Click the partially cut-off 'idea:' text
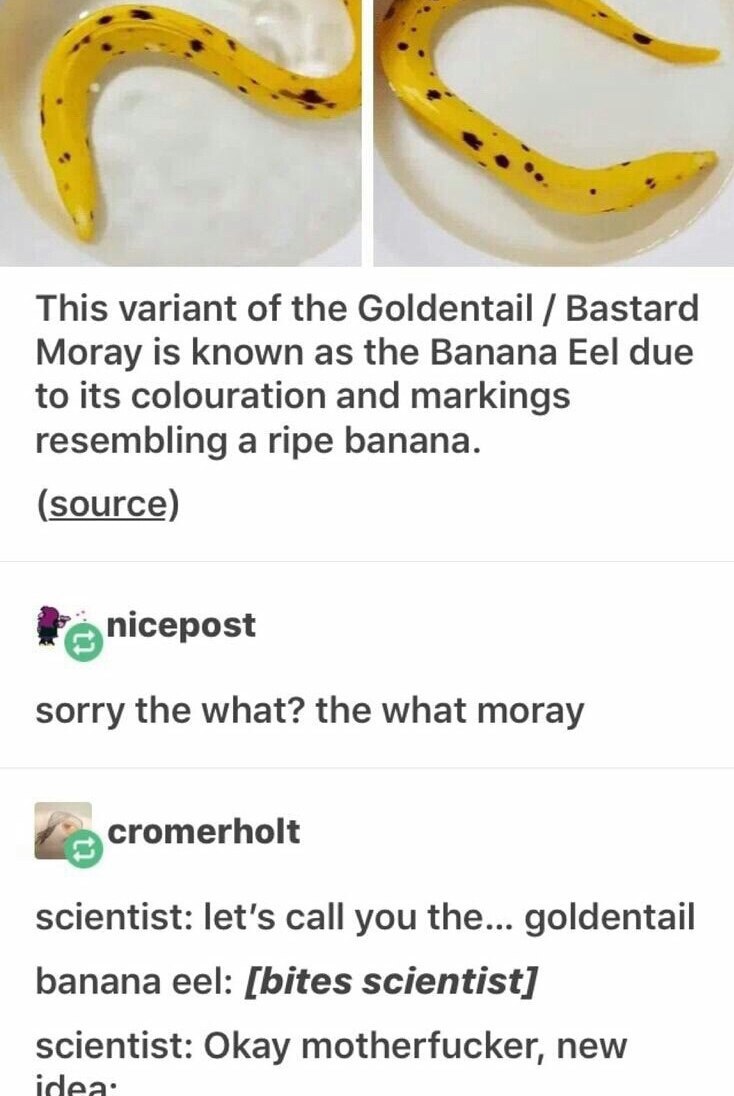Image resolution: width=734 pixels, height=1096 pixels. [74, 1086]
